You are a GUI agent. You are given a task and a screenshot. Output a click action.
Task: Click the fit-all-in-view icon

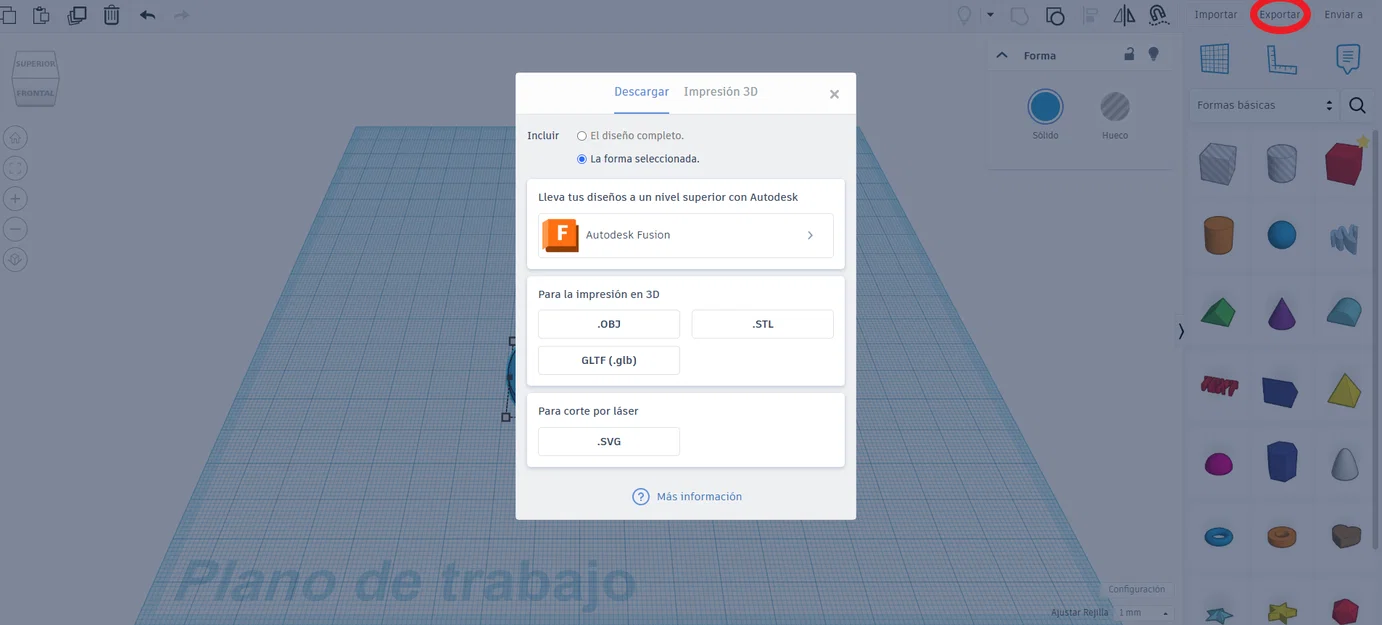coord(16,168)
